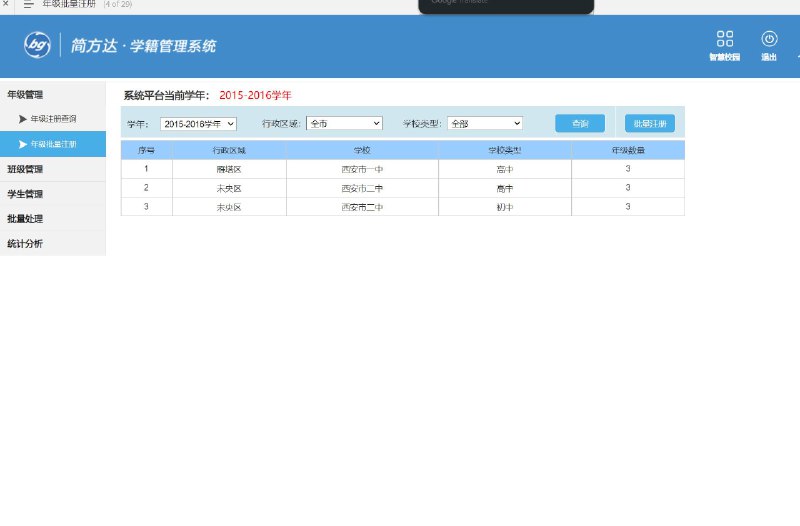Click 西安市二中 cell in row 2
800x526 pixels.
pos(362,188)
